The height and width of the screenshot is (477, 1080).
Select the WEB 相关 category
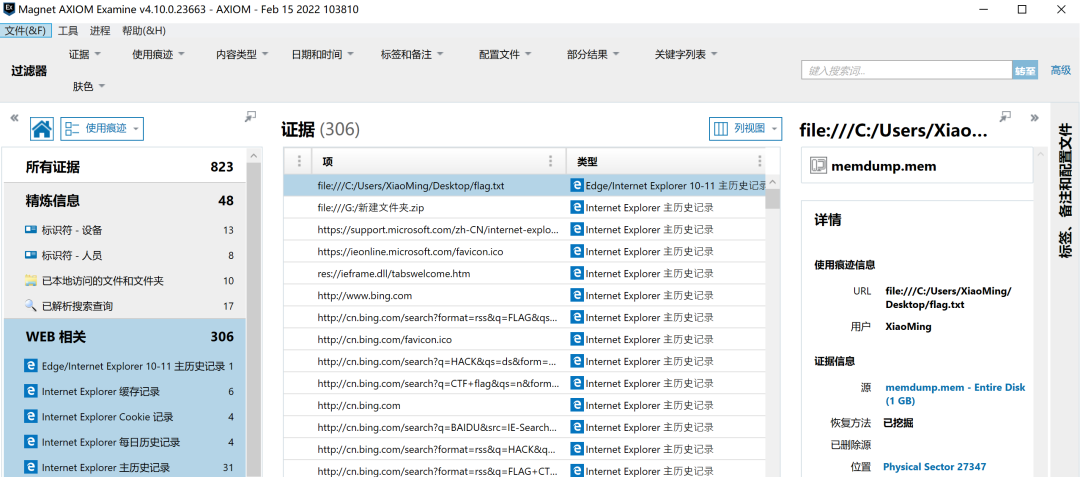[x=125, y=337]
